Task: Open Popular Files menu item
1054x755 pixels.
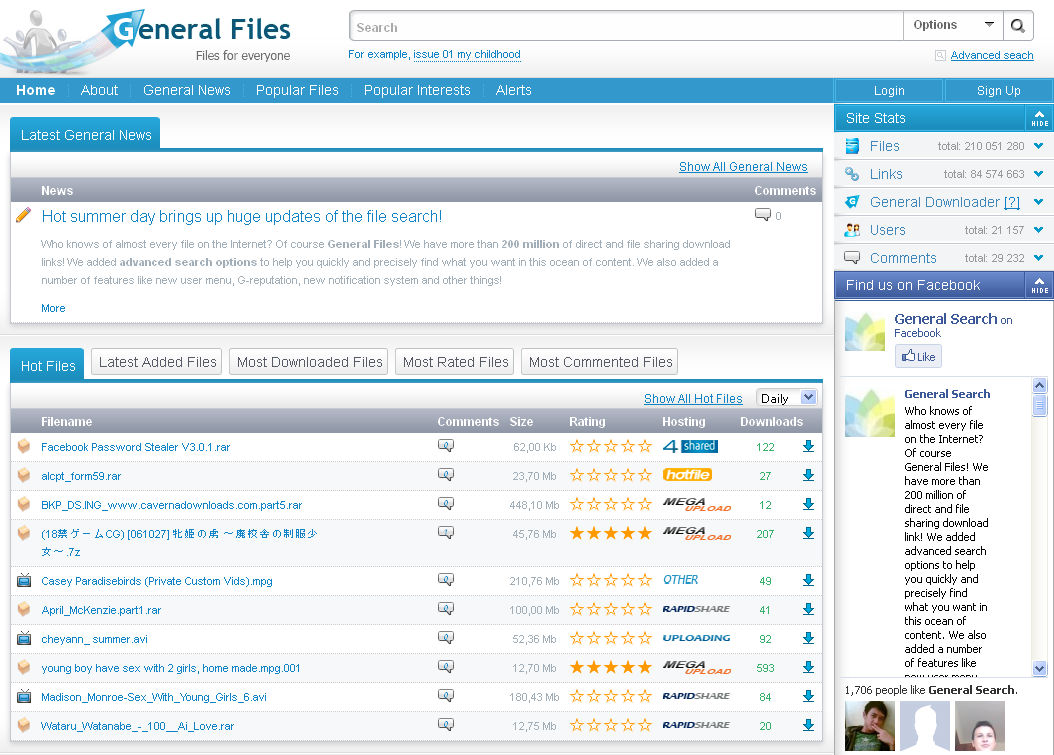Action: (x=297, y=90)
